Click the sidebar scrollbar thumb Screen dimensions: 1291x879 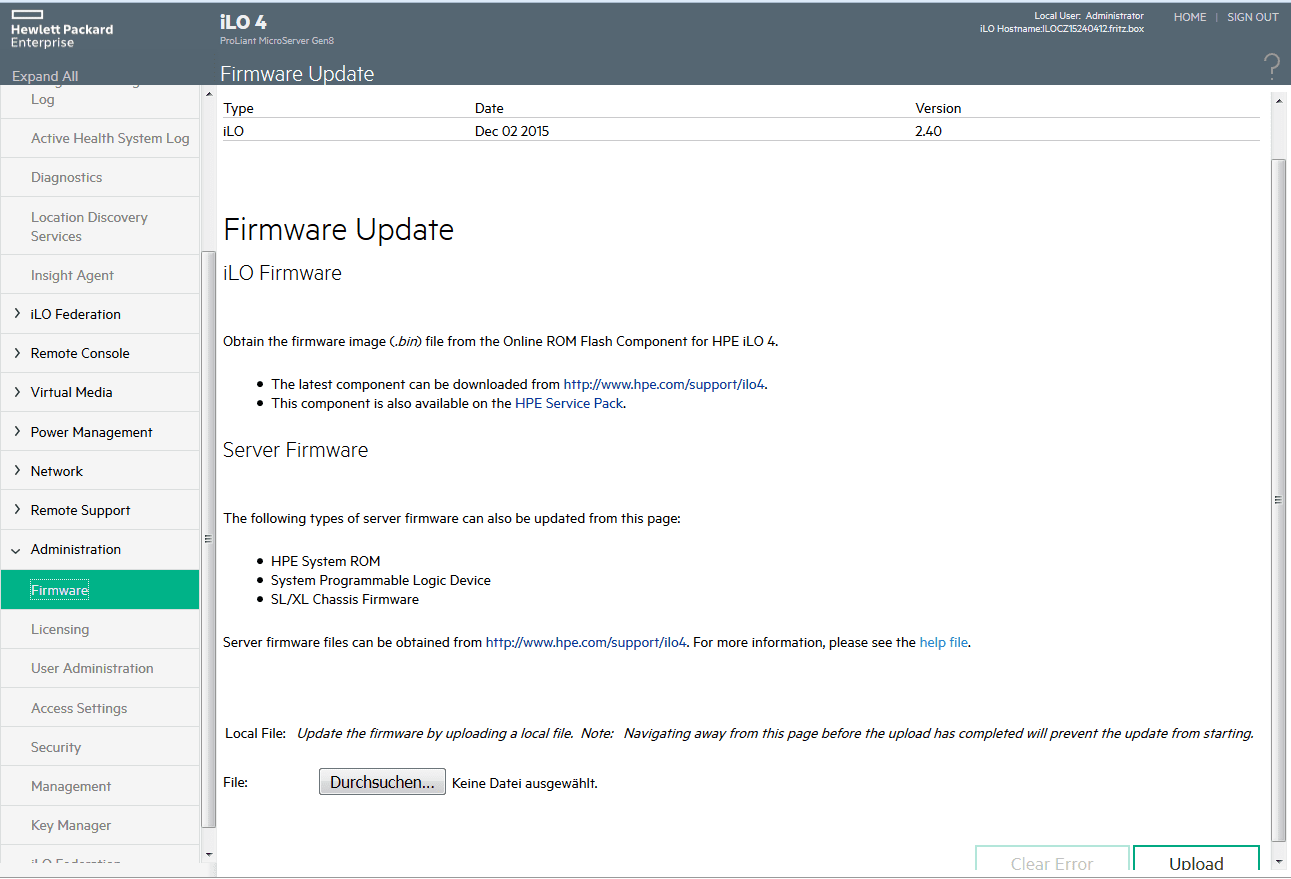[208, 538]
